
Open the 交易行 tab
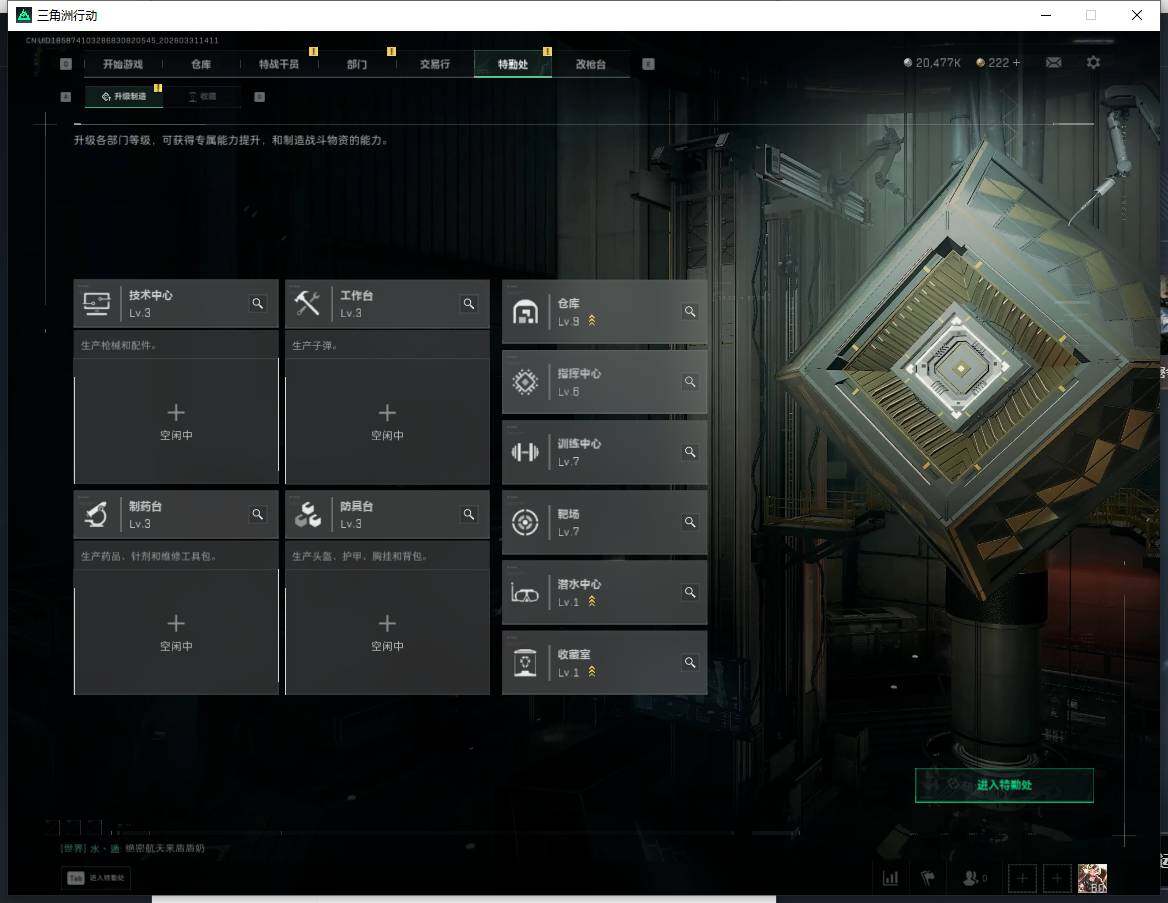pos(435,64)
